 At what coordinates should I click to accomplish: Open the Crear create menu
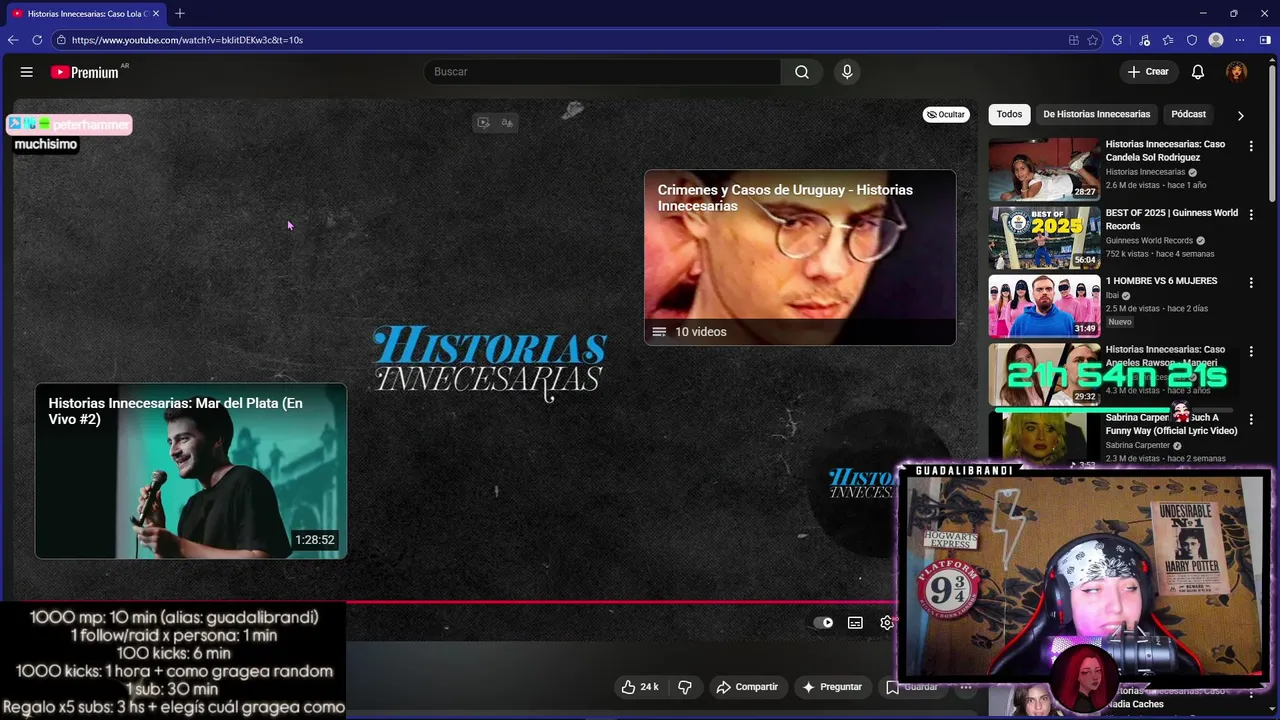[1147, 72]
